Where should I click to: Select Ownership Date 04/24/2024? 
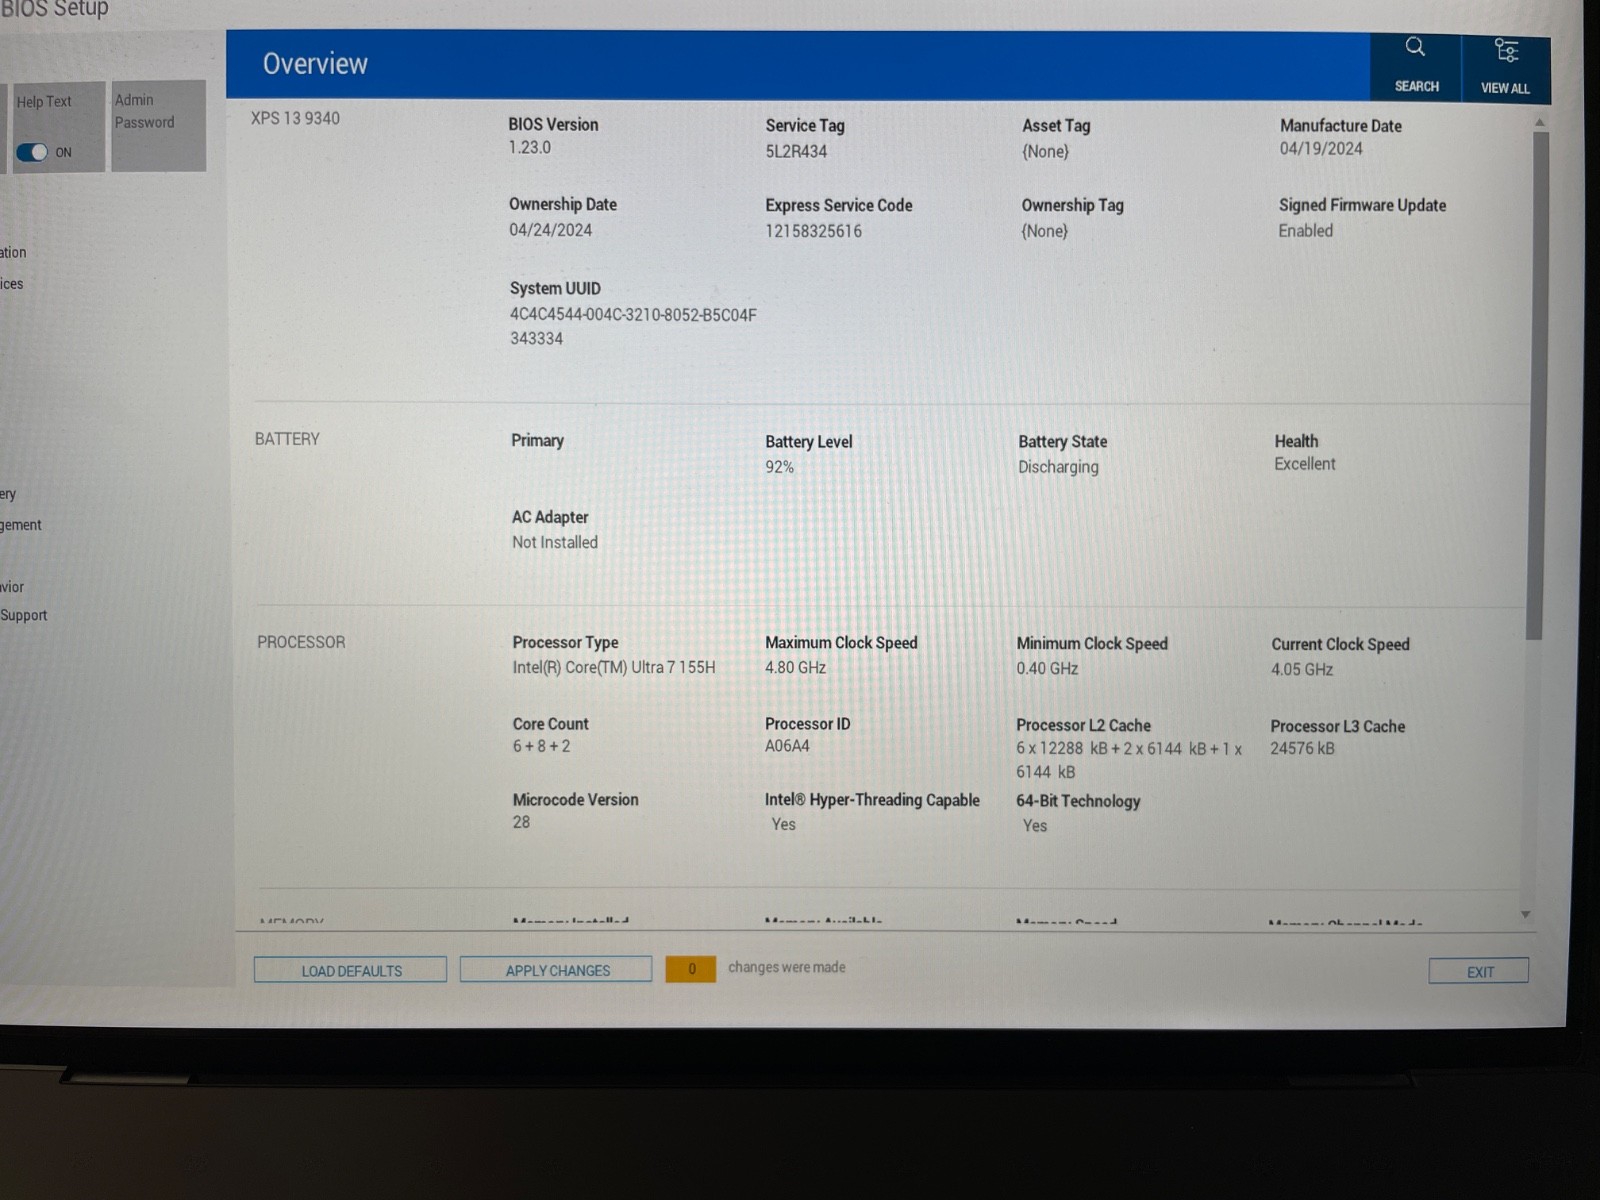click(550, 229)
